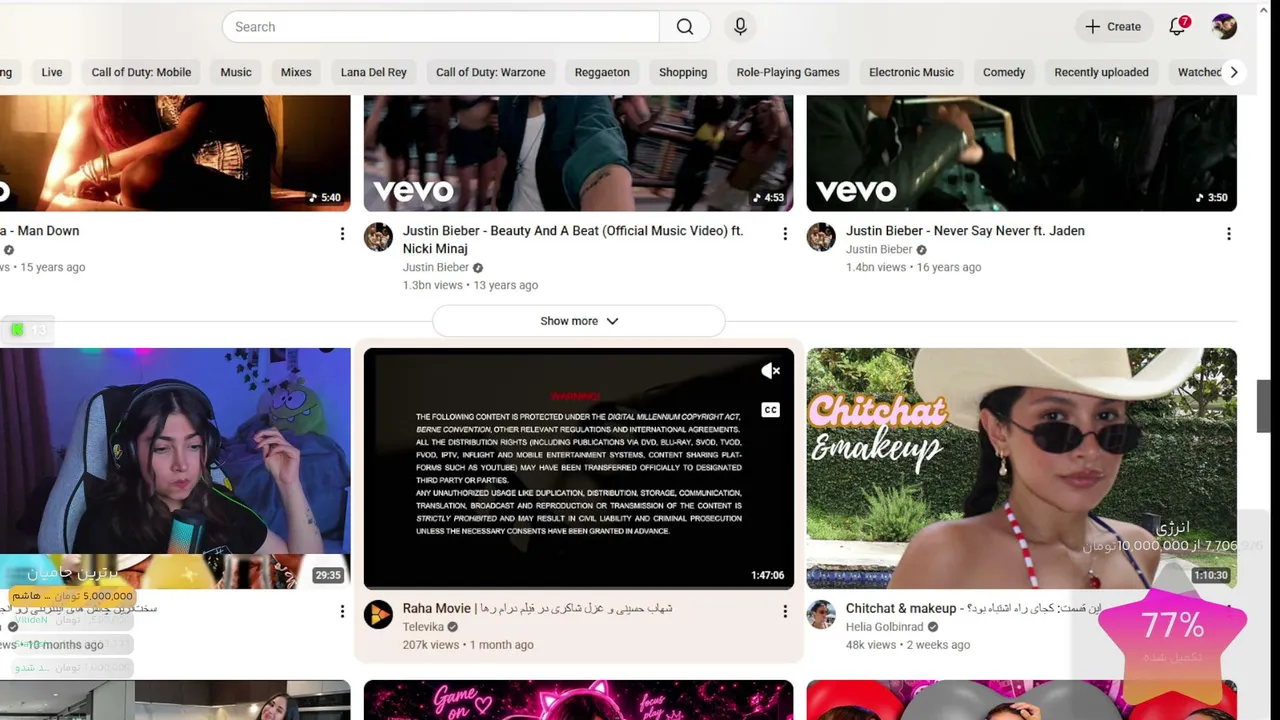Screen dimensions: 1280x720
Task: Open Justin Bieber avatar beside Never Say Never
Action: point(821,237)
